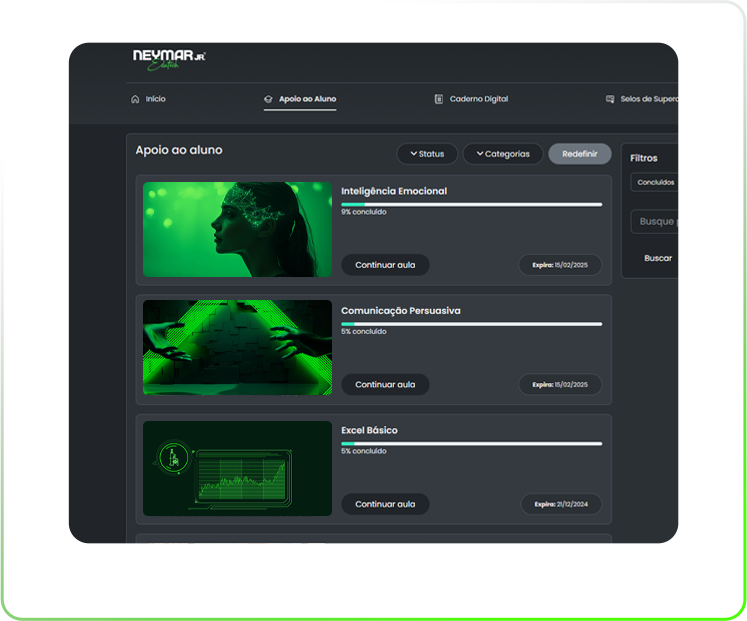Click the Redefinir button

580,154
